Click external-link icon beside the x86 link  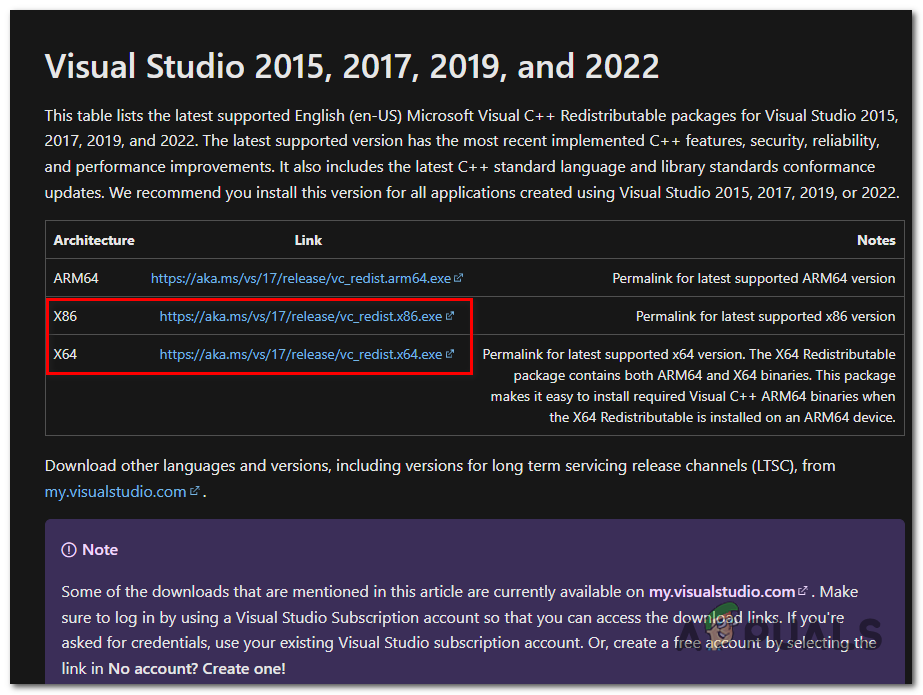(450, 316)
